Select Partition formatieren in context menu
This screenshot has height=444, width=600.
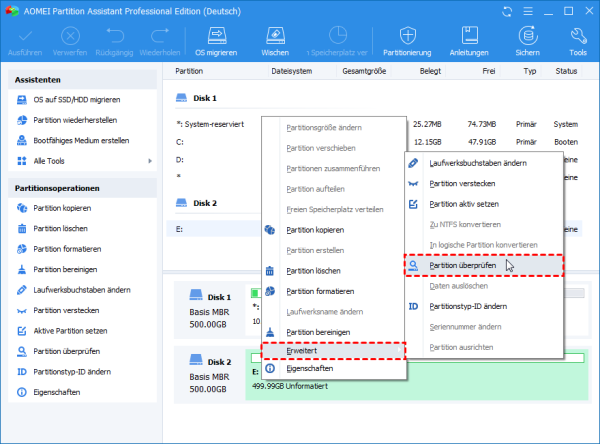point(333,291)
